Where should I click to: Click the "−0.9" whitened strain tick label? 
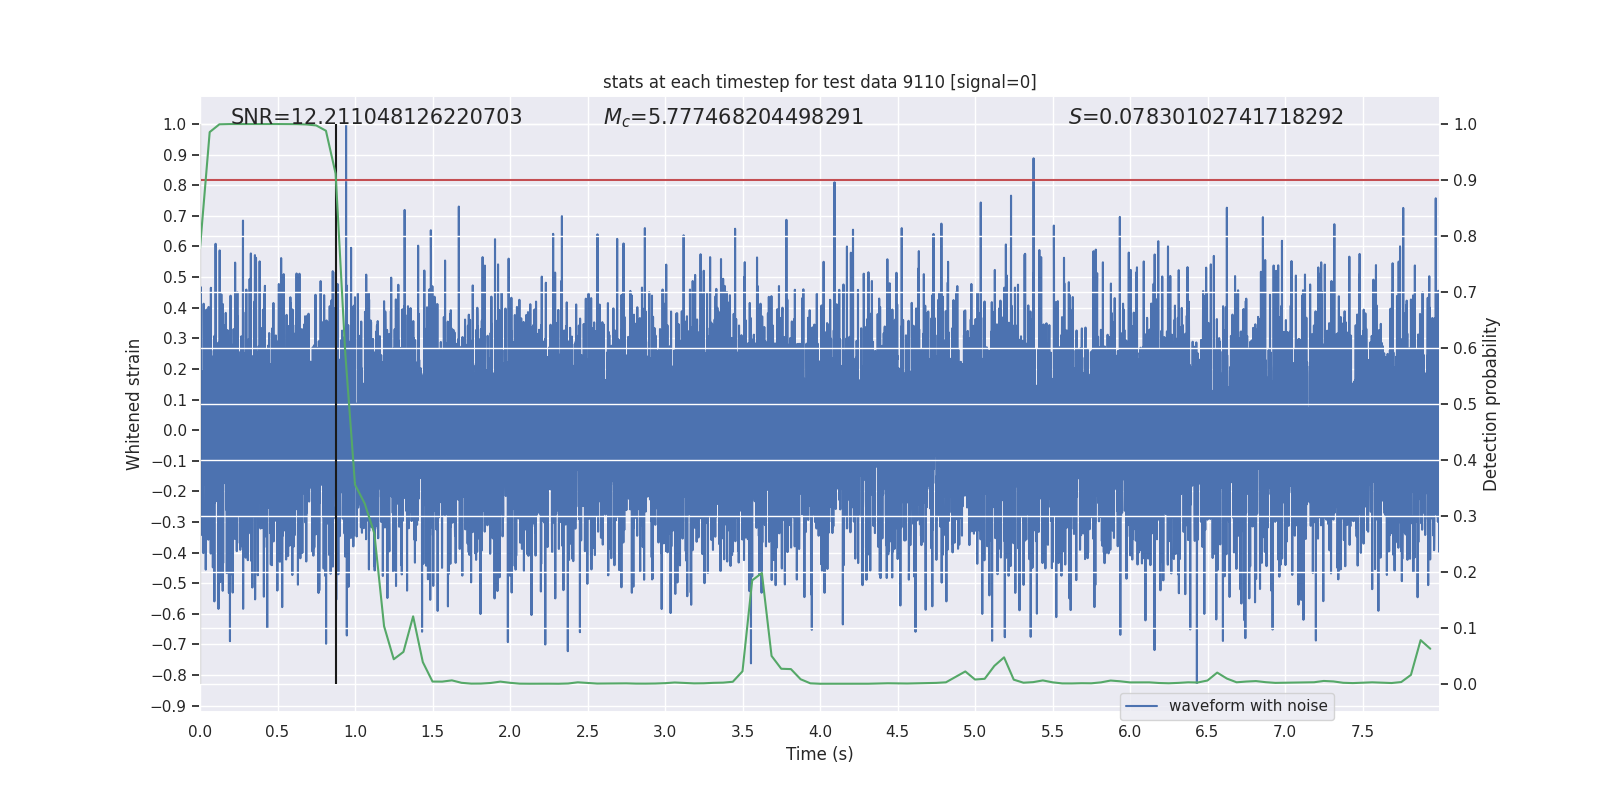point(169,706)
